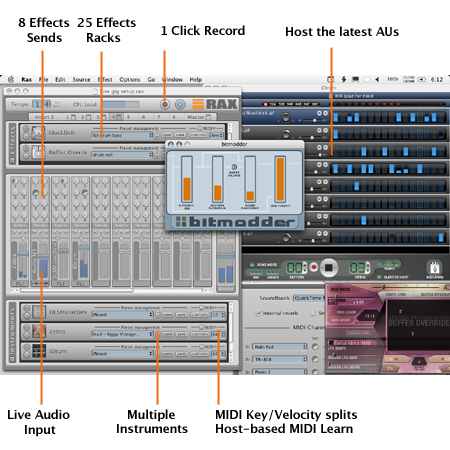This screenshot has width=450, height=450.
Task: Click the MIDI Drag icon in iDrum
Action: (435, 268)
